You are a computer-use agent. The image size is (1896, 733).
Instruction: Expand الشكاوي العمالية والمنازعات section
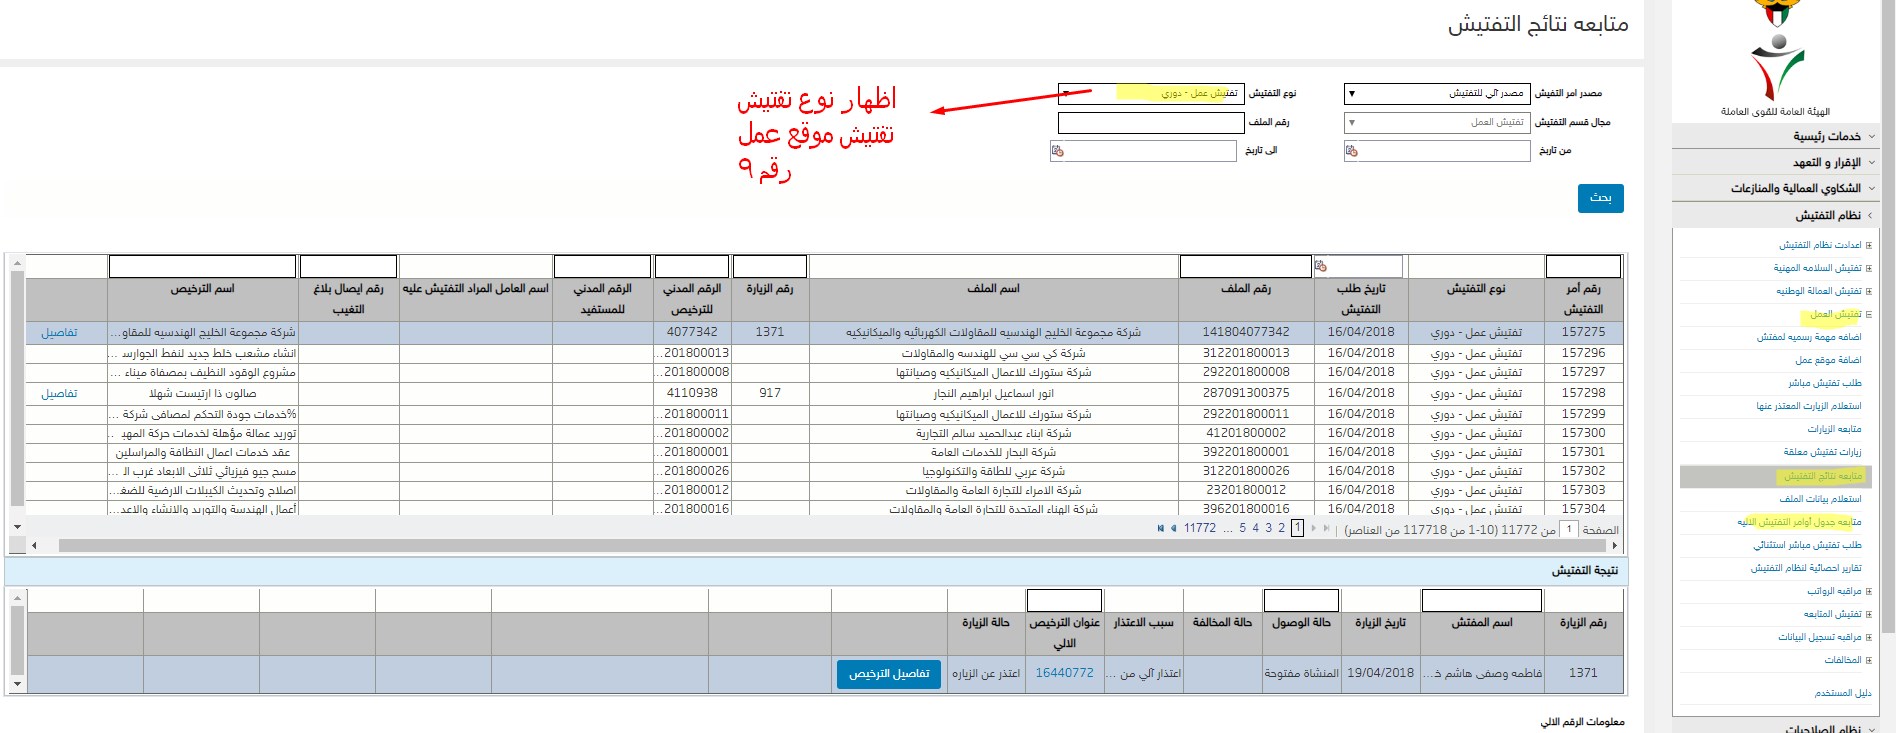(x=1775, y=188)
